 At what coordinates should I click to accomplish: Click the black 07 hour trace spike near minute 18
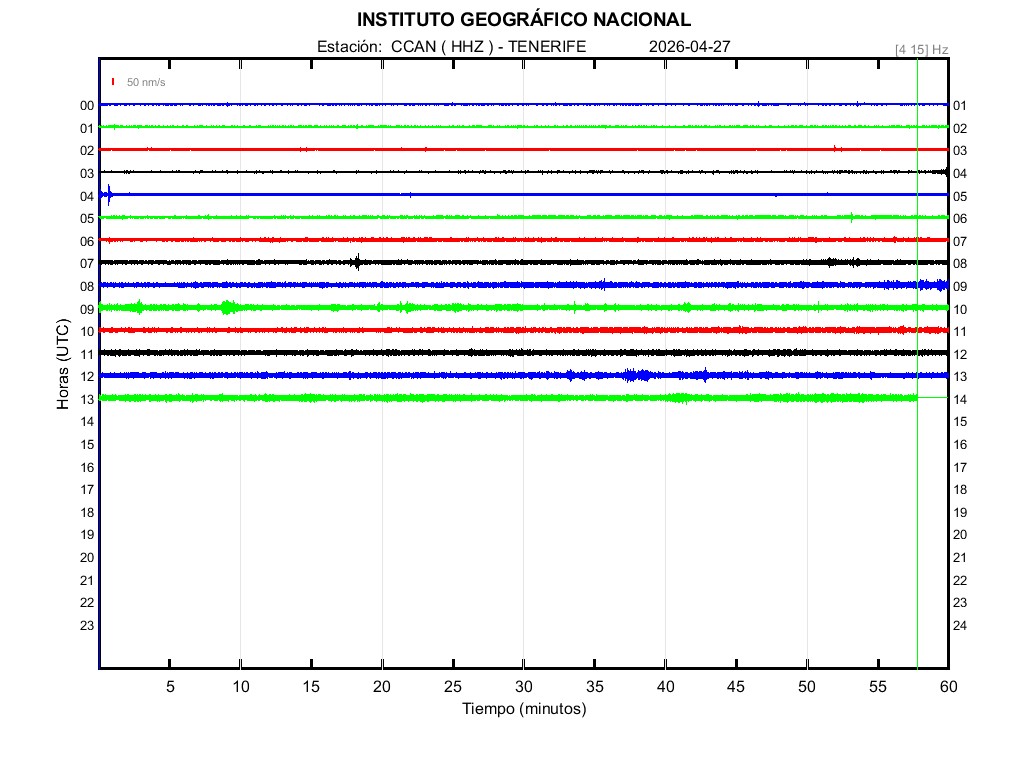[x=357, y=262]
